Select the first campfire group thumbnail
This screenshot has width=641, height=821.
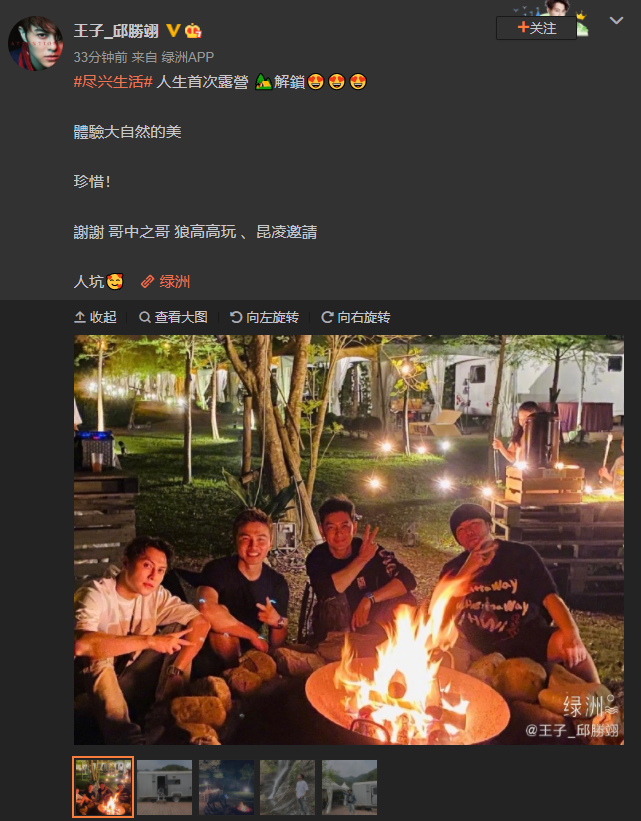pos(103,787)
